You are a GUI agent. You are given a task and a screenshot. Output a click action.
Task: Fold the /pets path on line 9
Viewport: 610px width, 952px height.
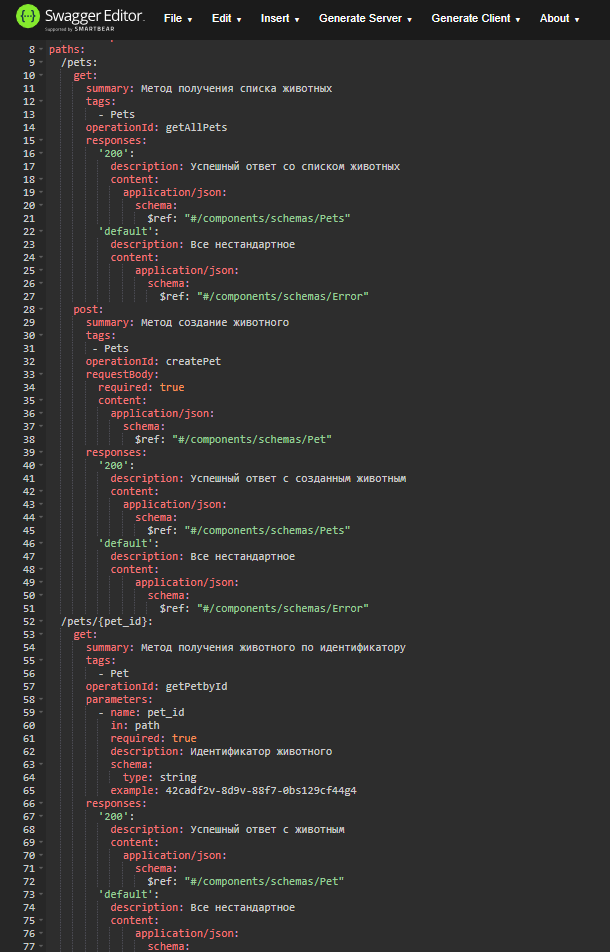tap(41, 63)
